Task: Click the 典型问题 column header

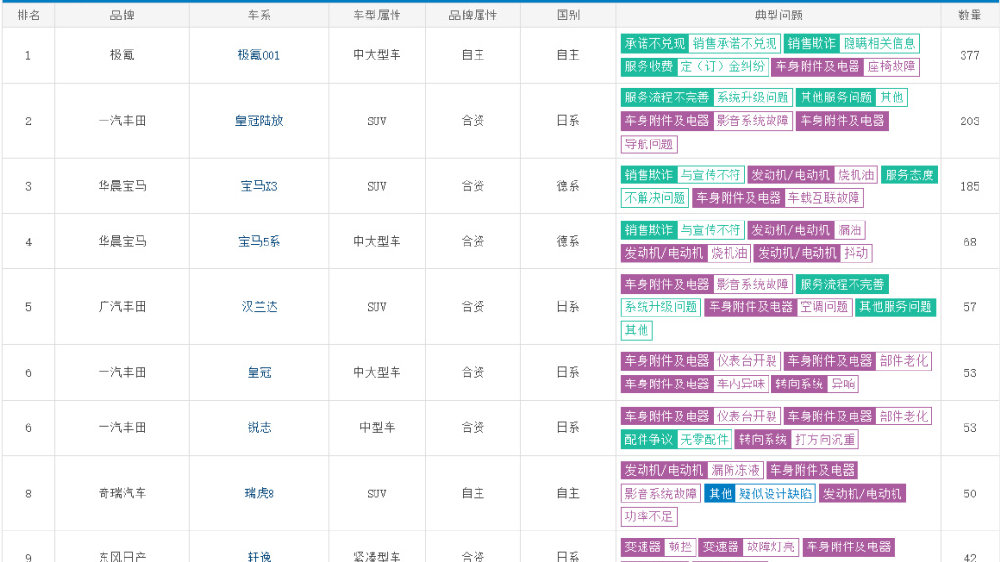Action: pos(778,15)
